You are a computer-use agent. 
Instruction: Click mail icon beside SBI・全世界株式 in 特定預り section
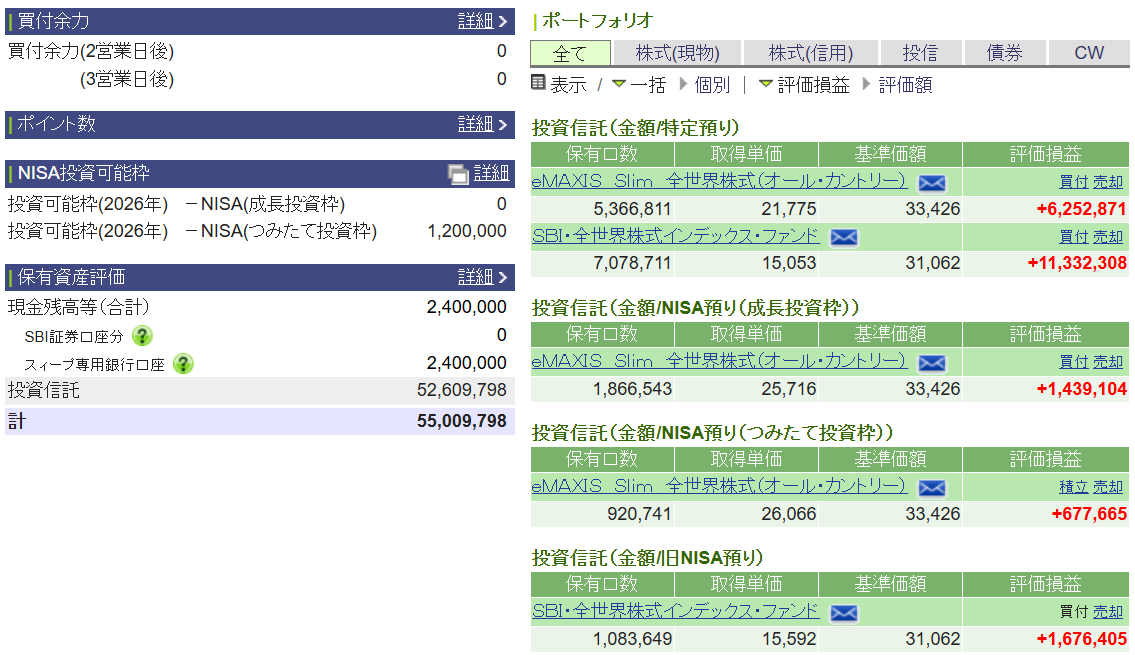pos(844,238)
